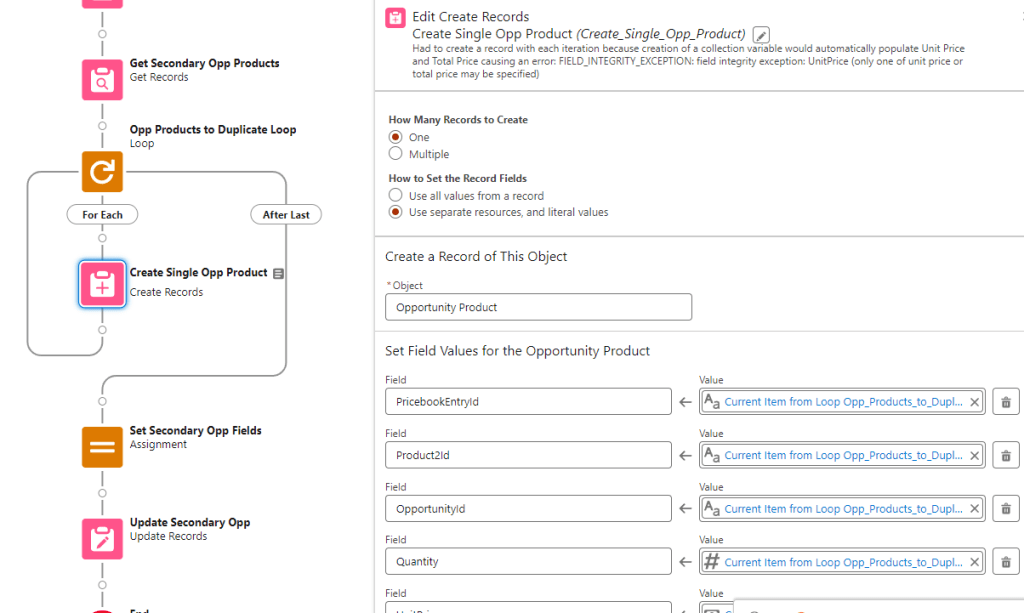Open the Set Secondary Opp Fields assignment icon
Screen dimensions: 1024x613
(x=102, y=447)
